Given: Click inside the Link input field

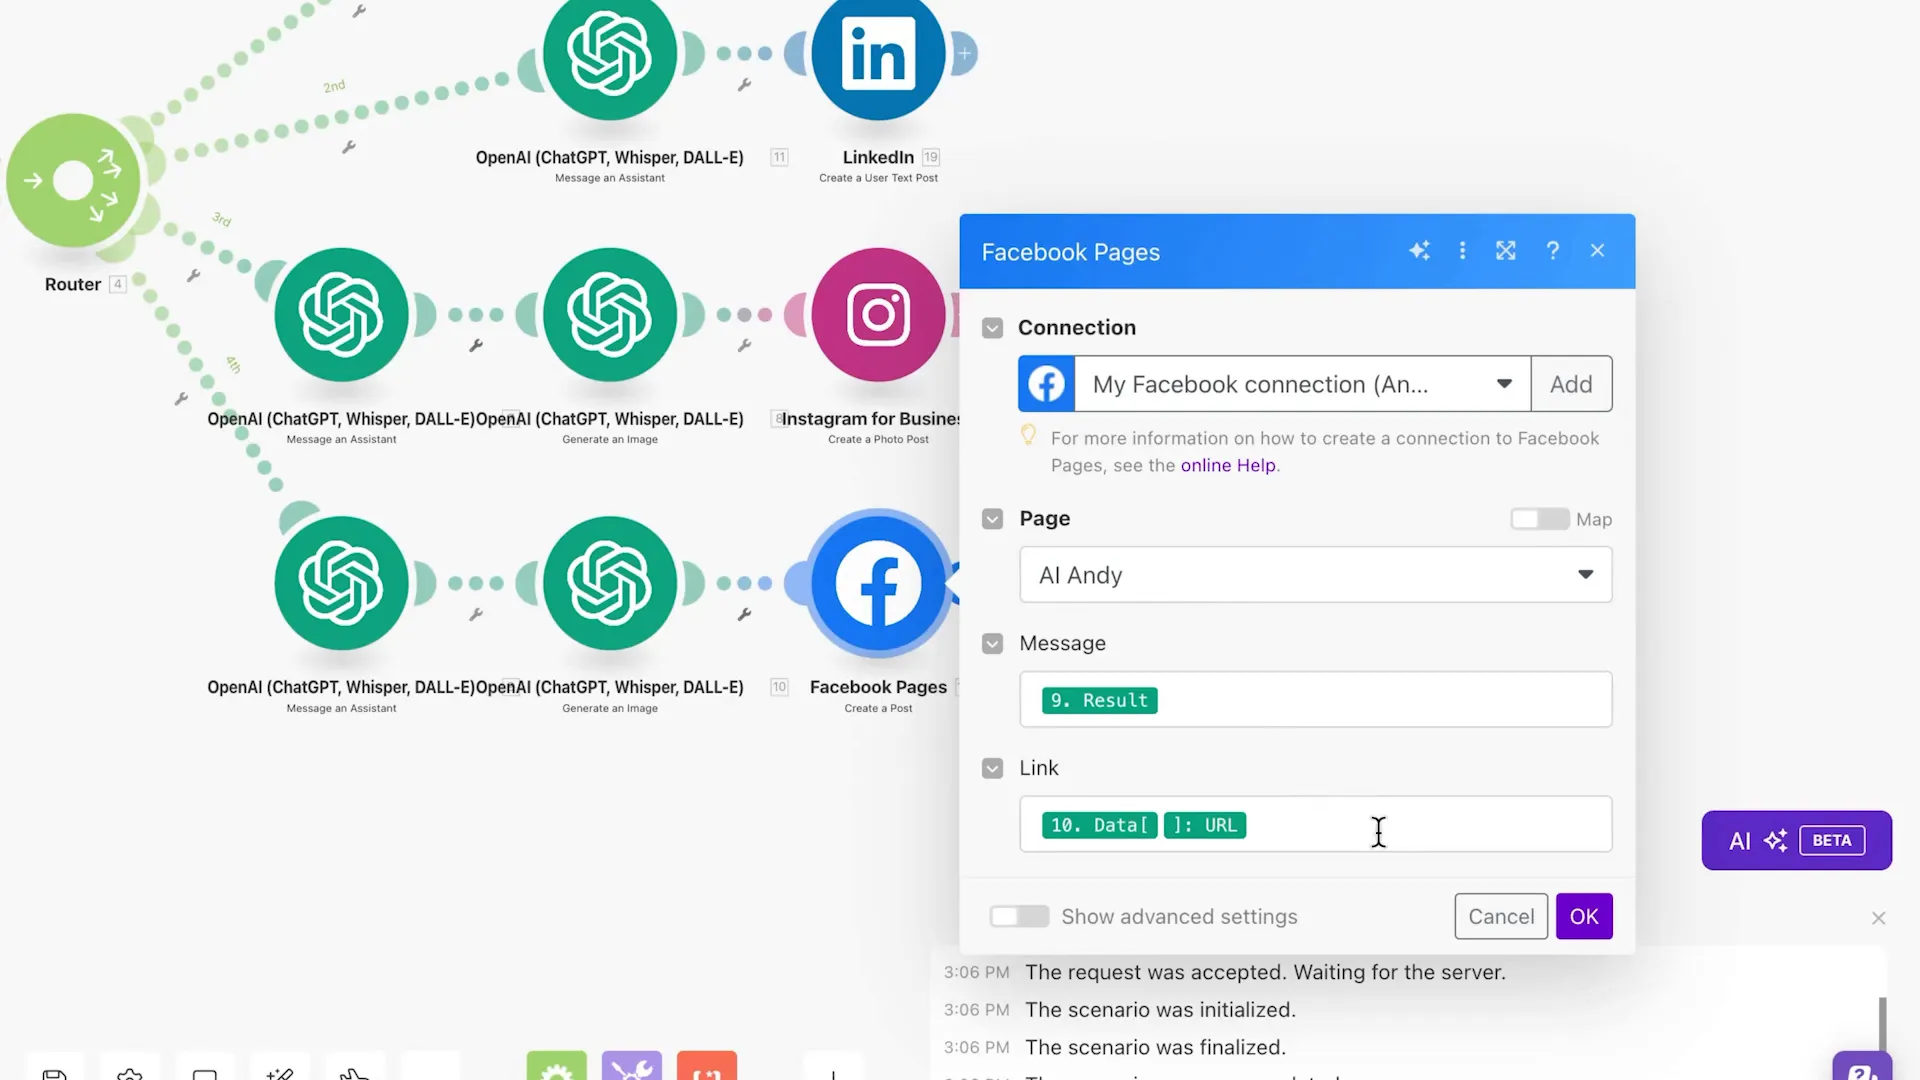Looking at the screenshot, I should click(1316, 825).
